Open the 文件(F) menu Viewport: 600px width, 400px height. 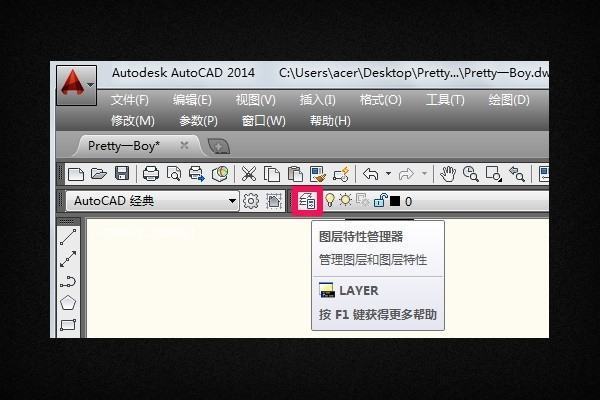point(129,100)
